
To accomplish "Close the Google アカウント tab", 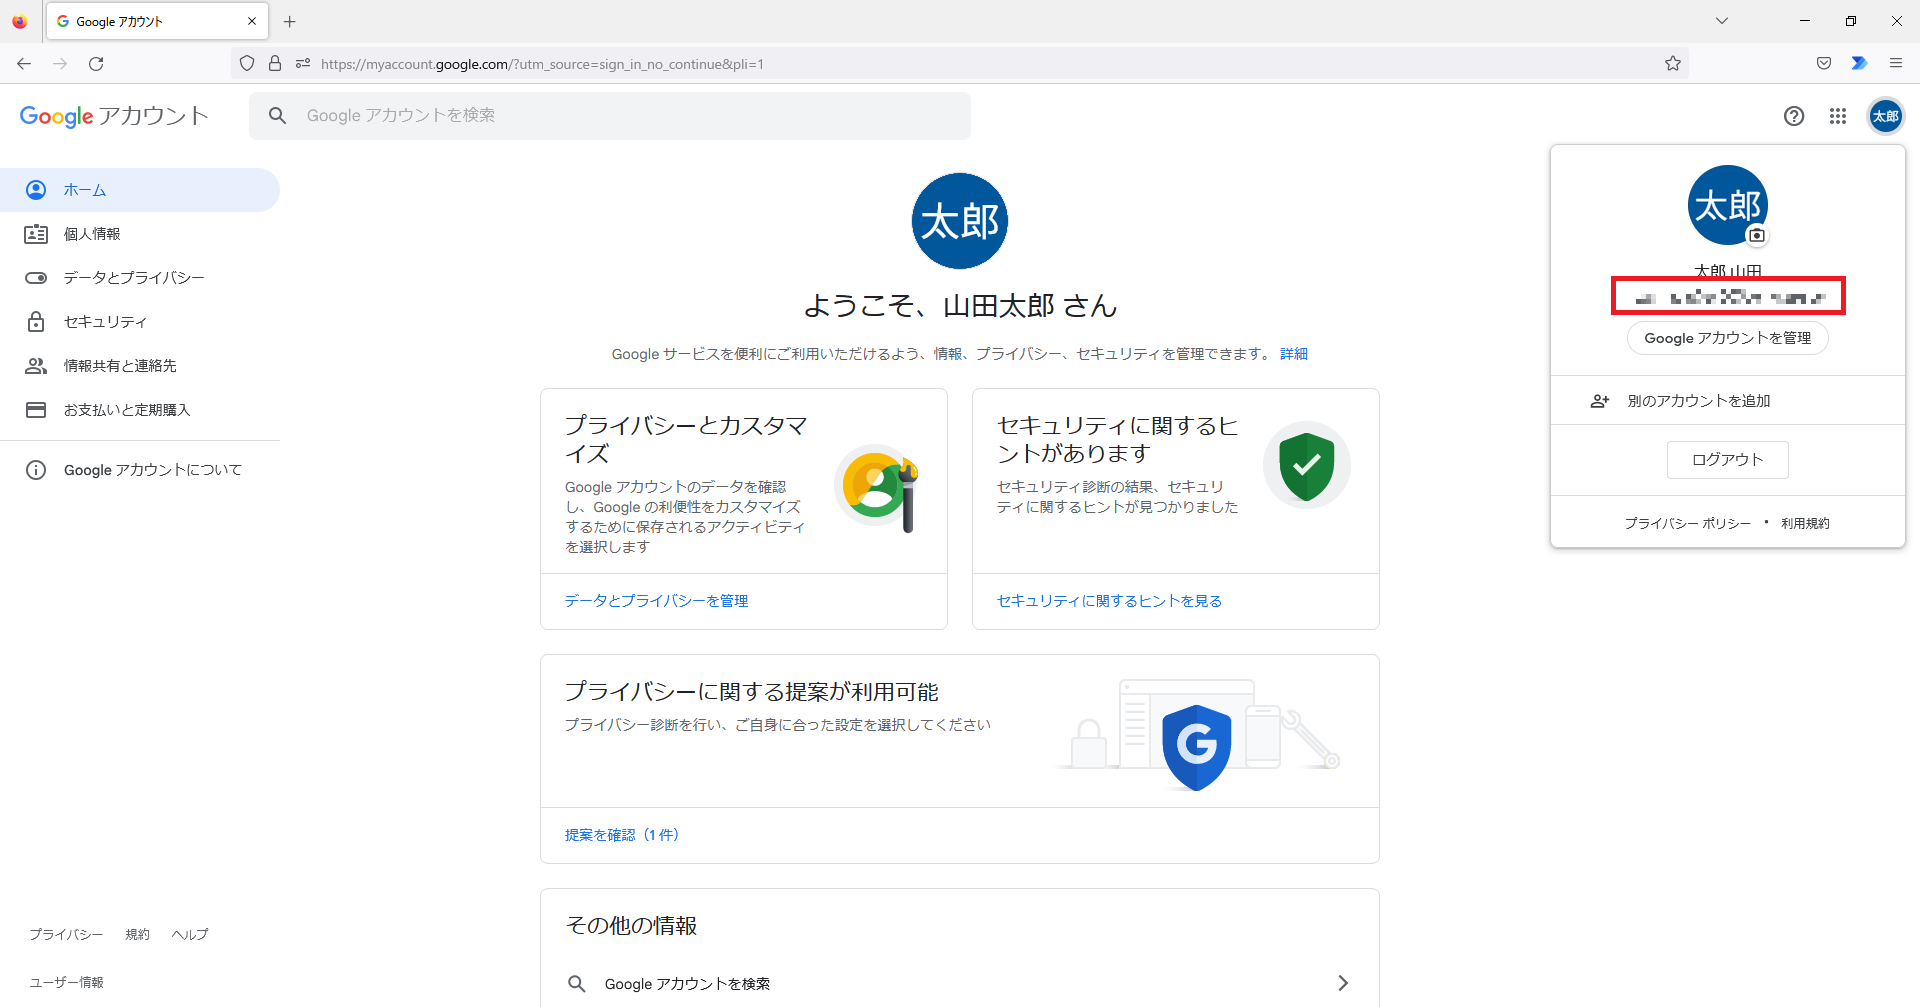I will pos(252,21).
